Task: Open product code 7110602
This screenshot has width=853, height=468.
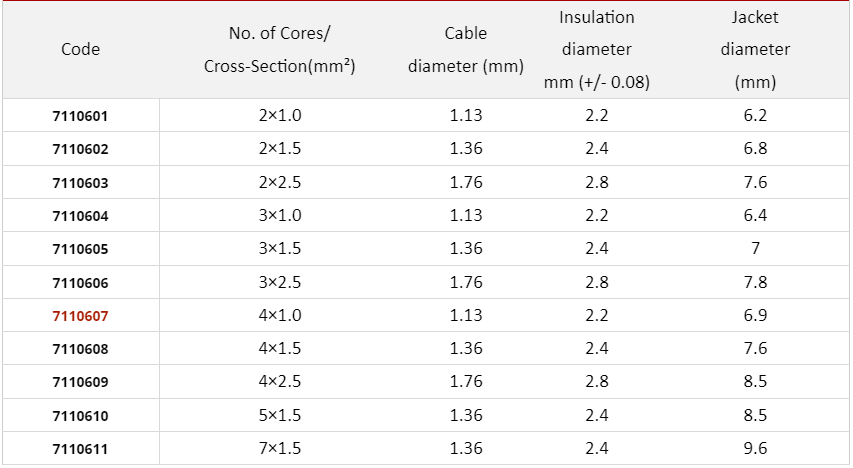Action: tap(80, 150)
